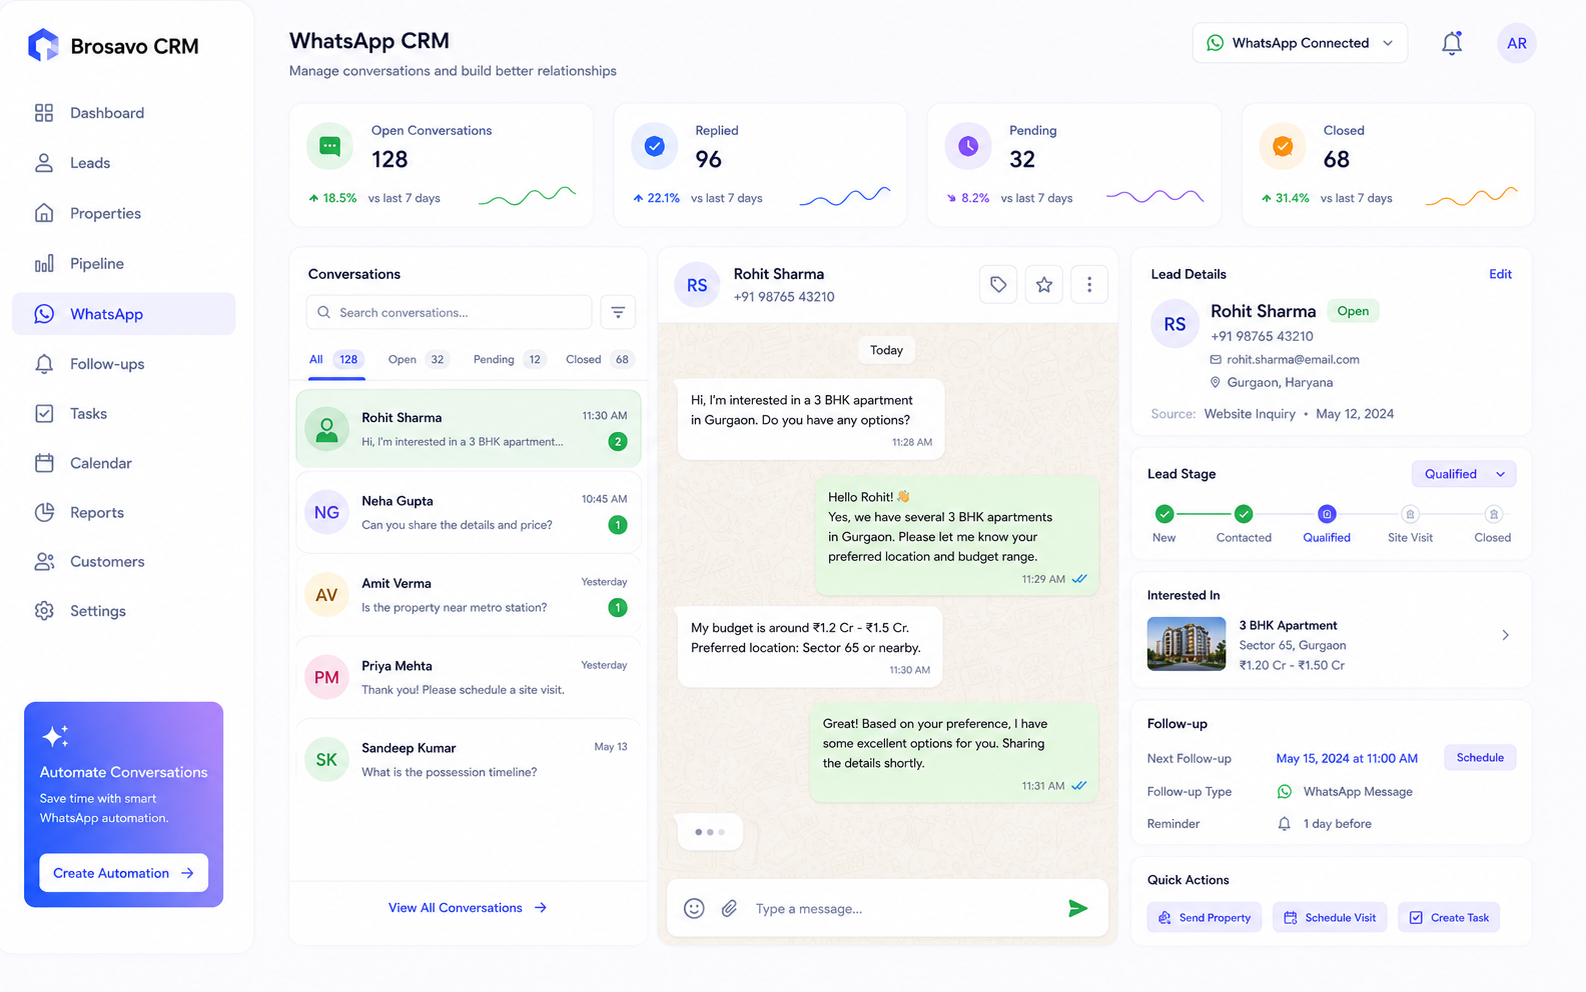Viewport: 1586px width, 992px height.
Task: Click the reminder bell icon
Action: 1284,824
